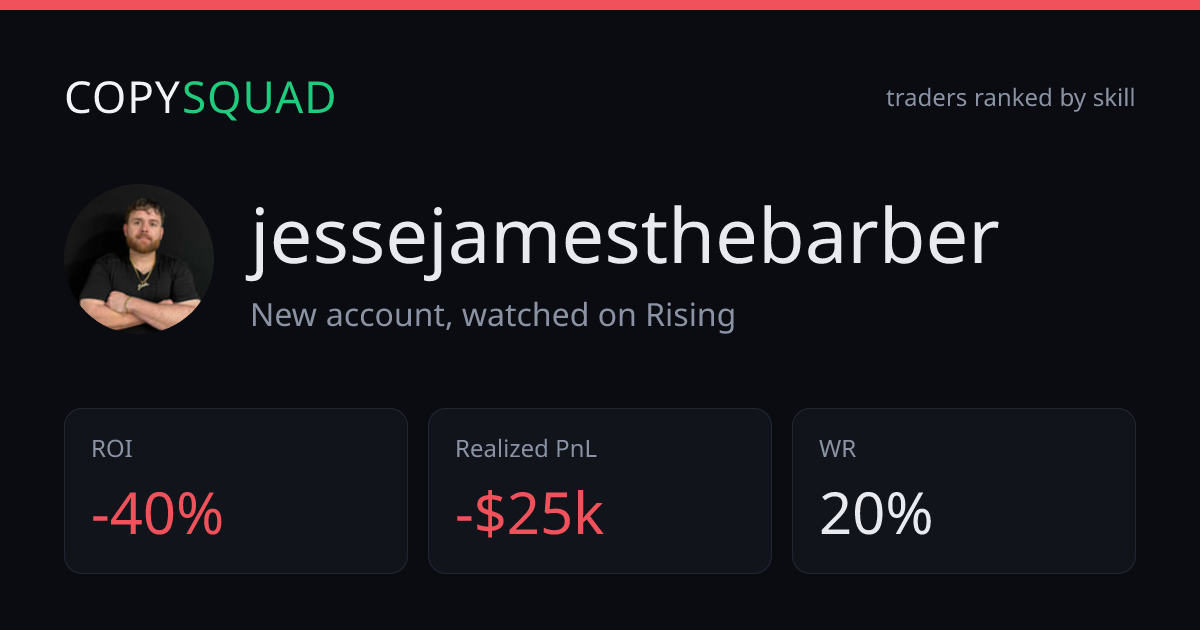Open the Realized PnL stat card
The image size is (1200, 630).
600,491
